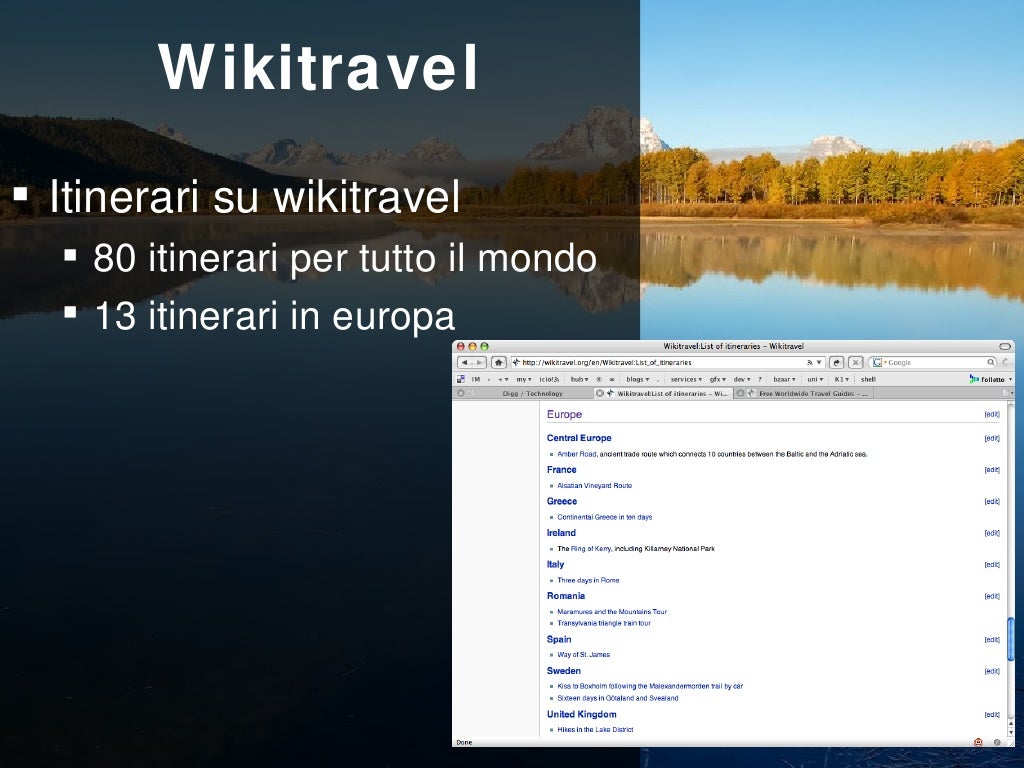This screenshot has height=768, width=1024.
Task: Open the address bar history dropdown arrow
Action: [x=819, y=362]
